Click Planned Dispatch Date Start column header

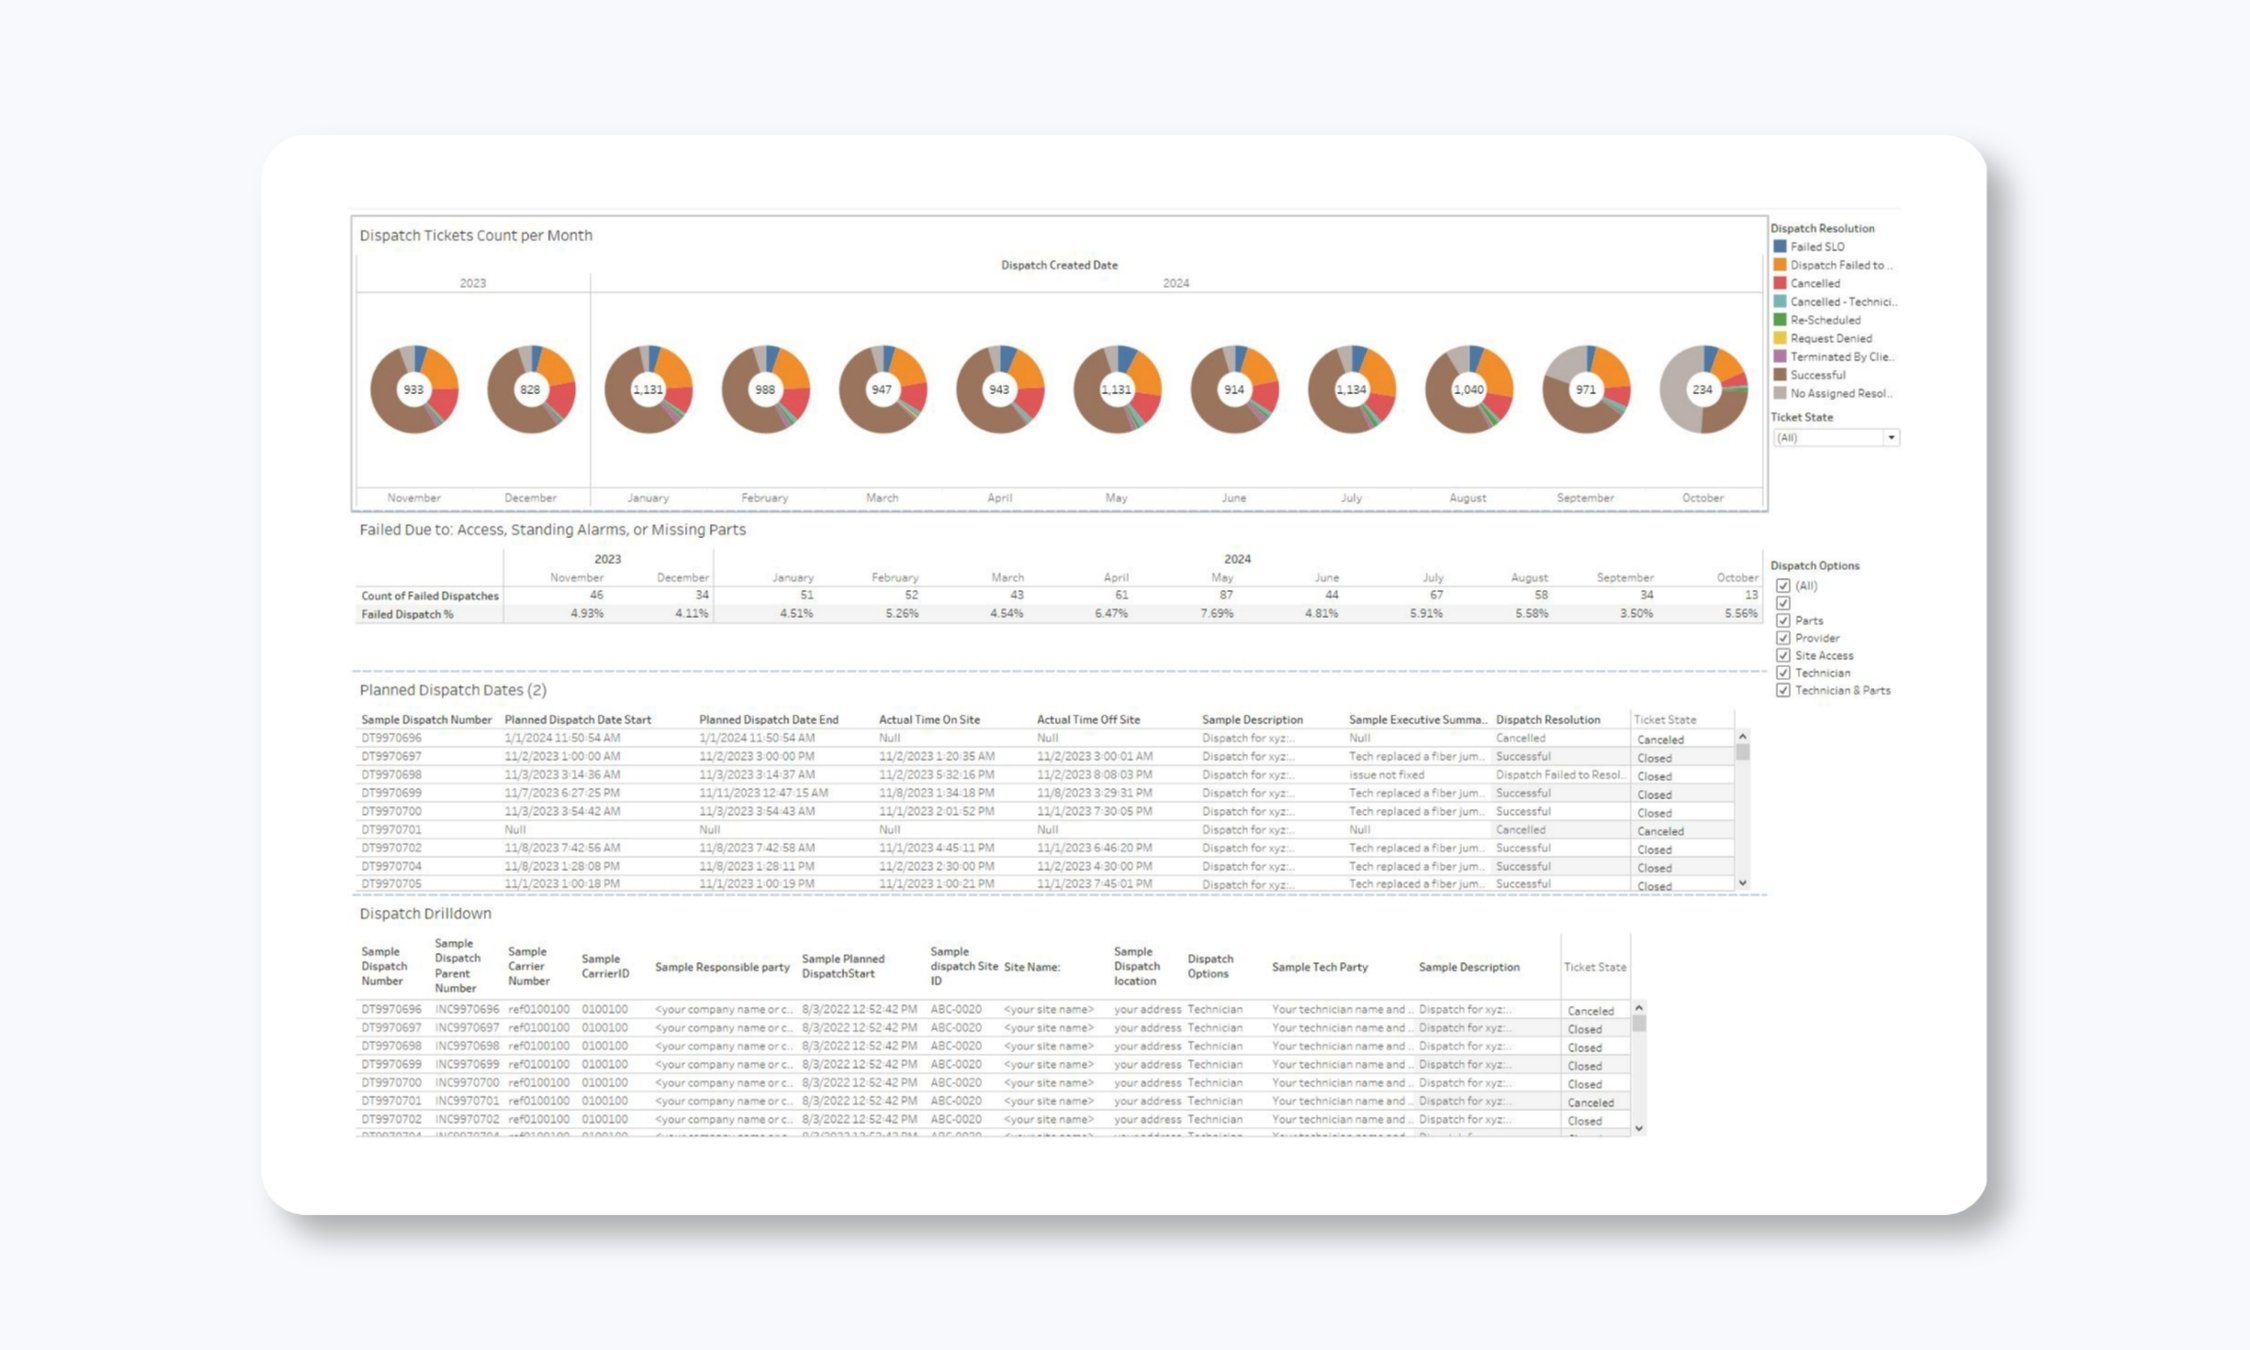[x=577, y=720]
